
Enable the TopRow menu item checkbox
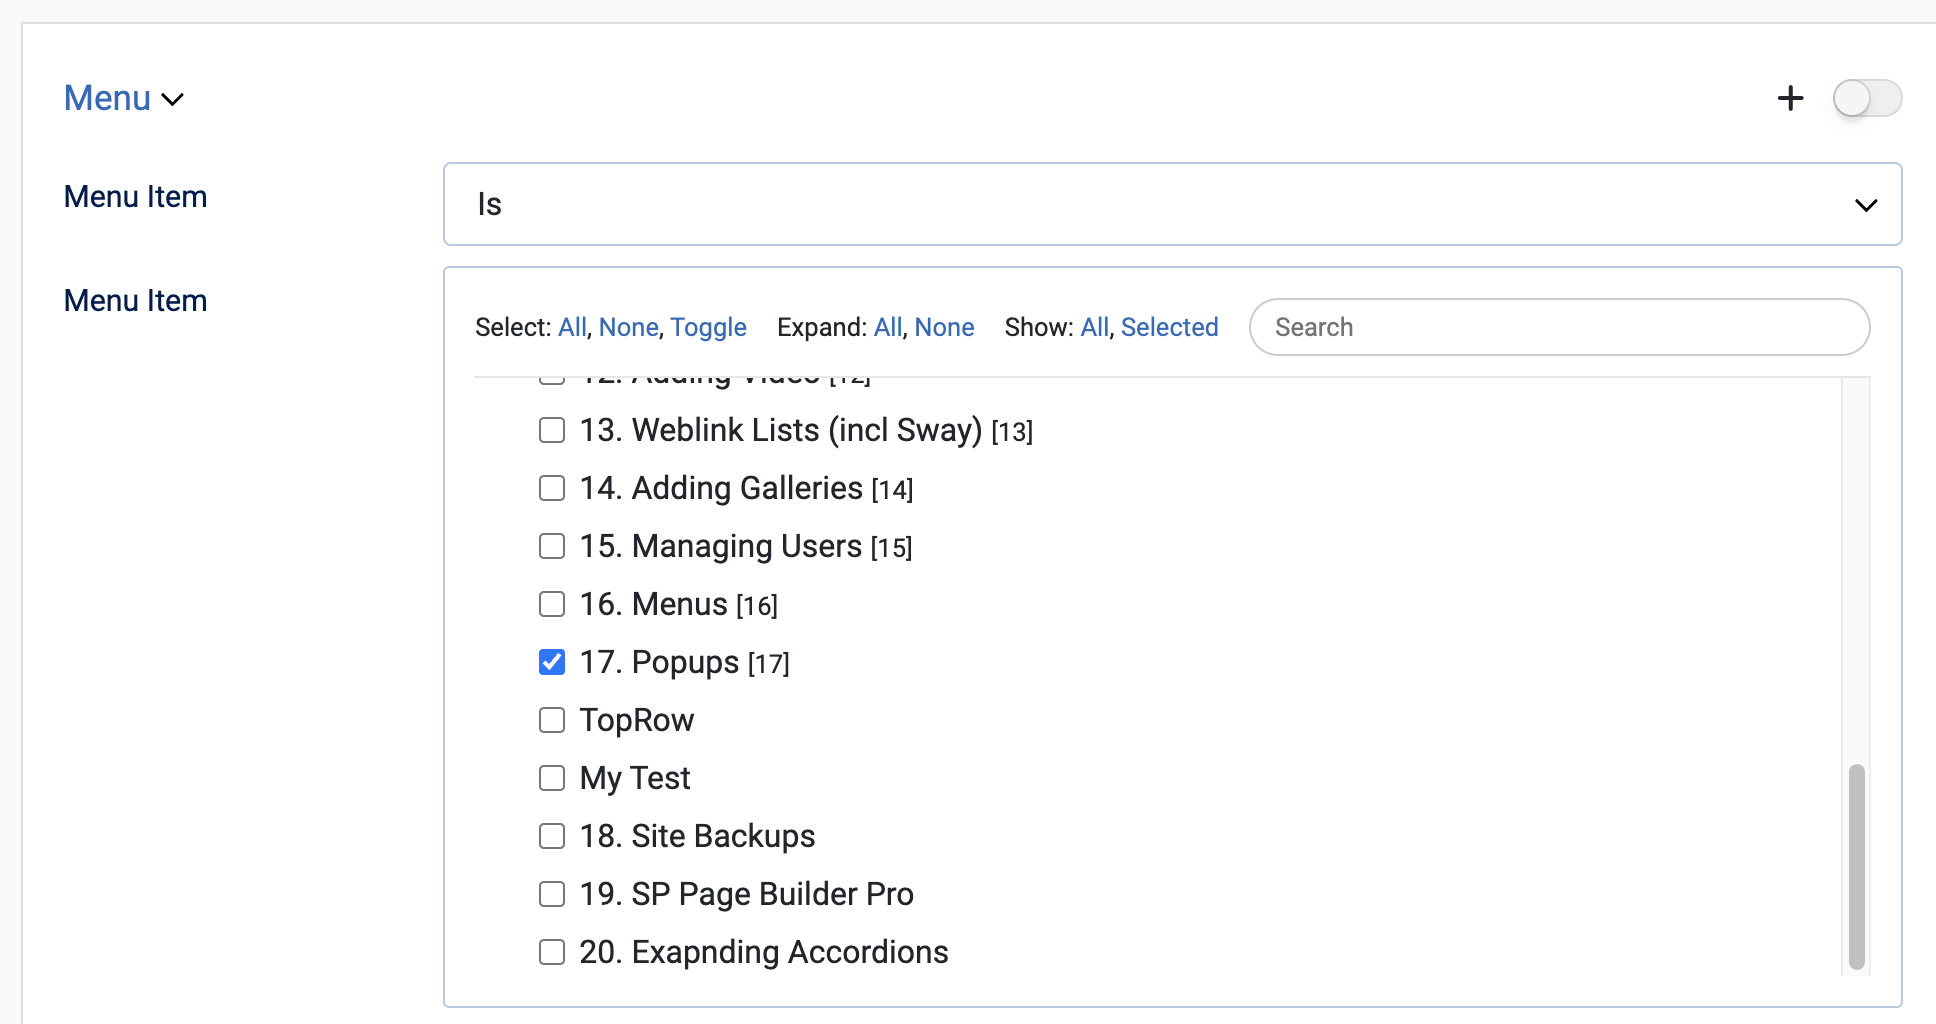pyautogui.click(x=552, y=720)
